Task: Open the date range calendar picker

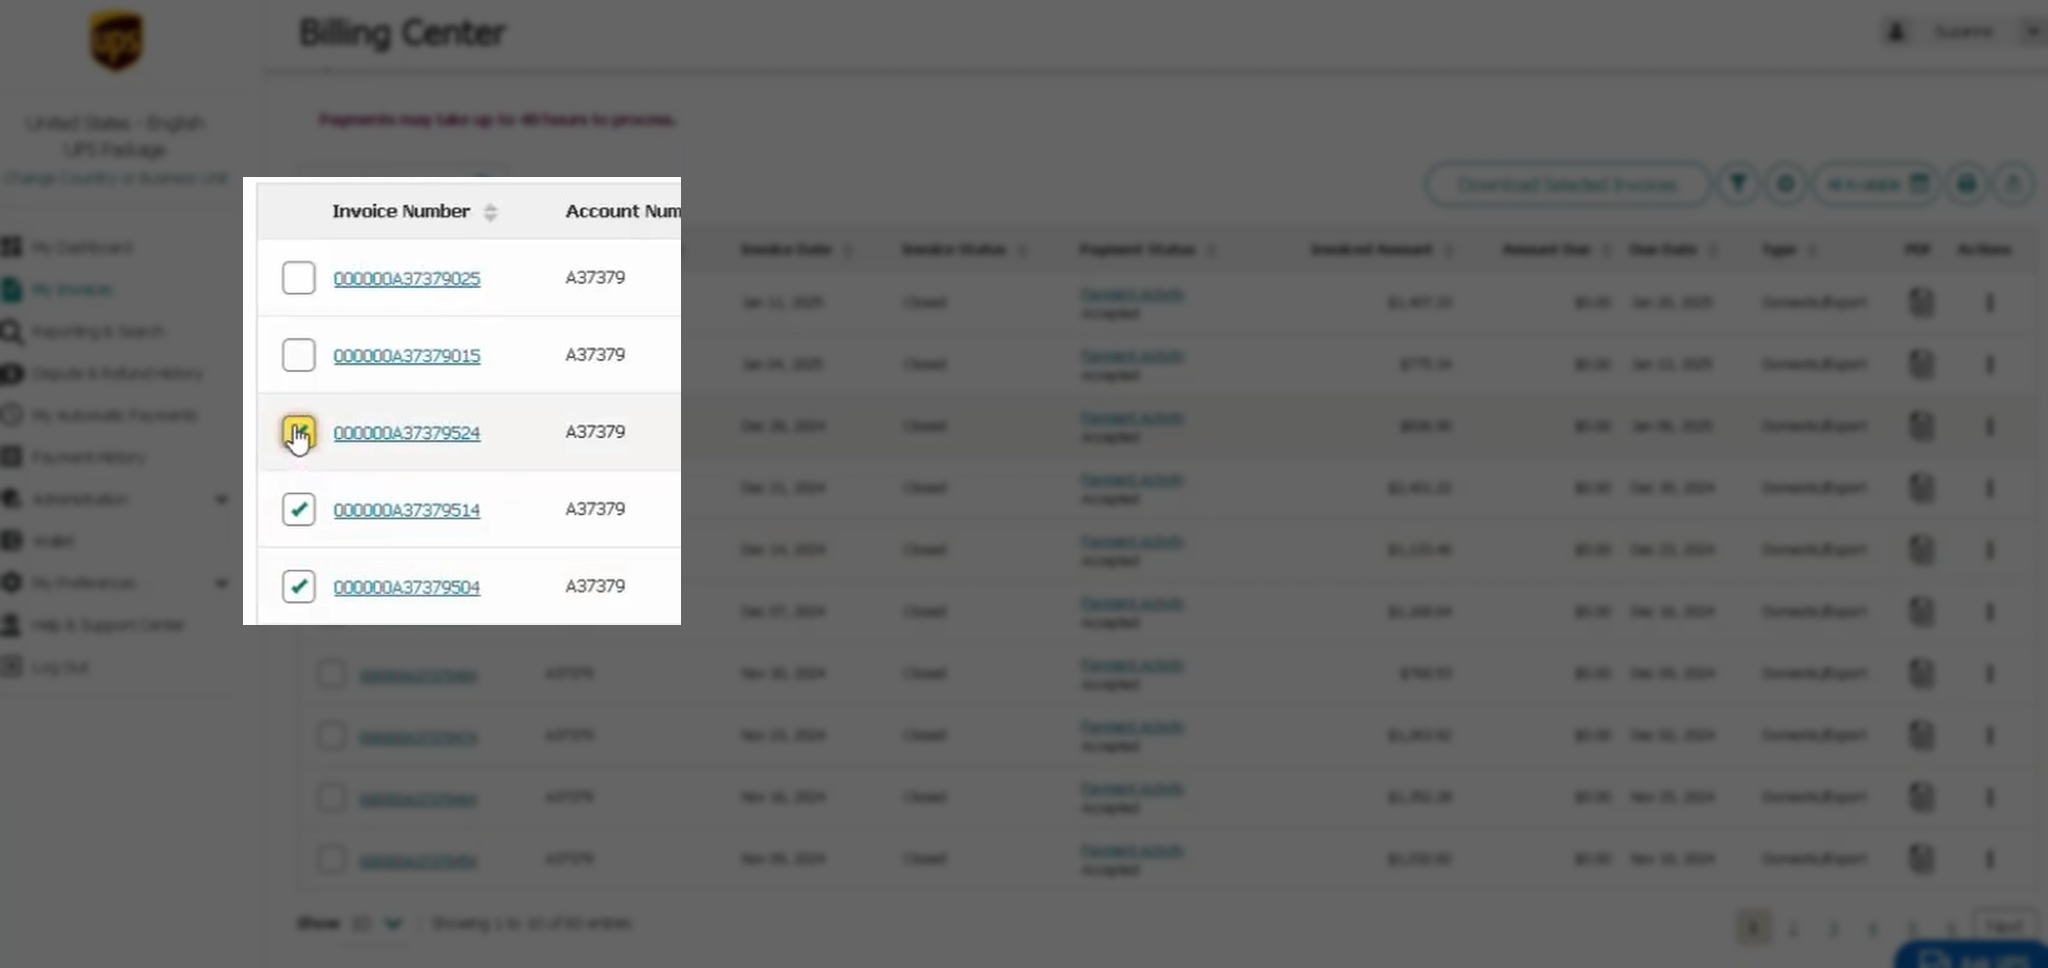Action: (1876, 184)
